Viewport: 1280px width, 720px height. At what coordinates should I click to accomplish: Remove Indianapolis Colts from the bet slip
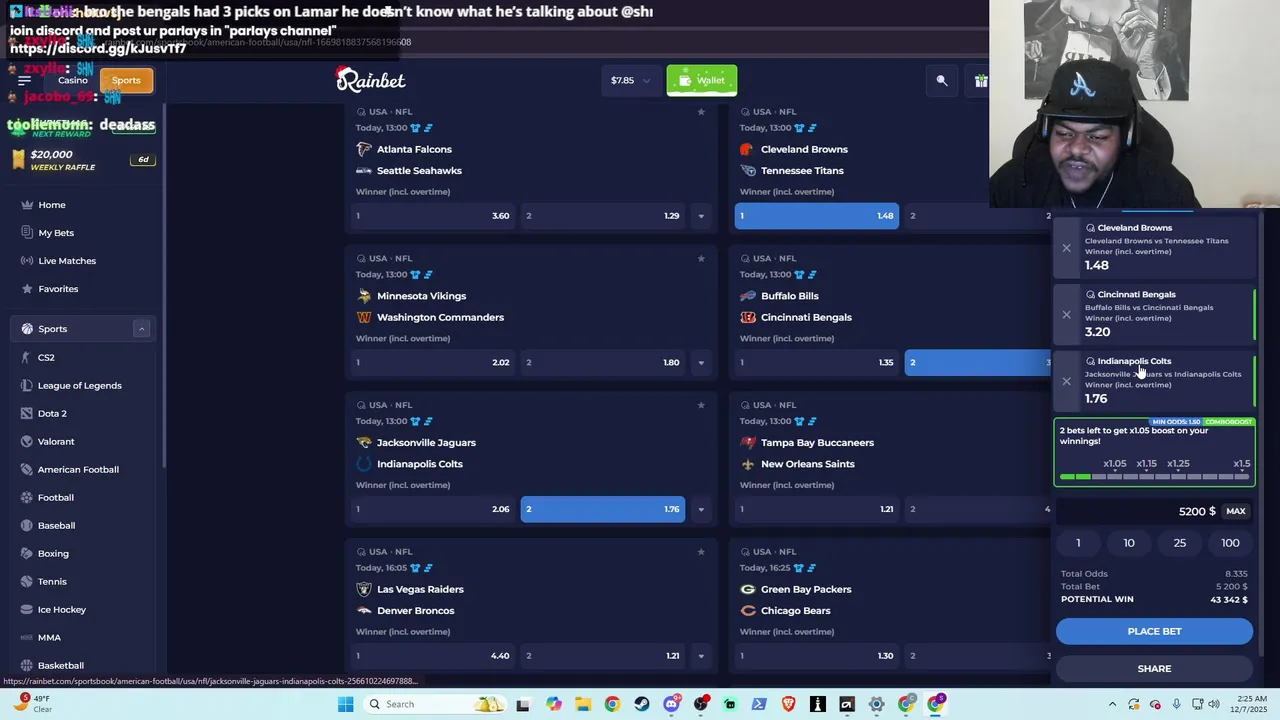click(x=1066, y=381)
